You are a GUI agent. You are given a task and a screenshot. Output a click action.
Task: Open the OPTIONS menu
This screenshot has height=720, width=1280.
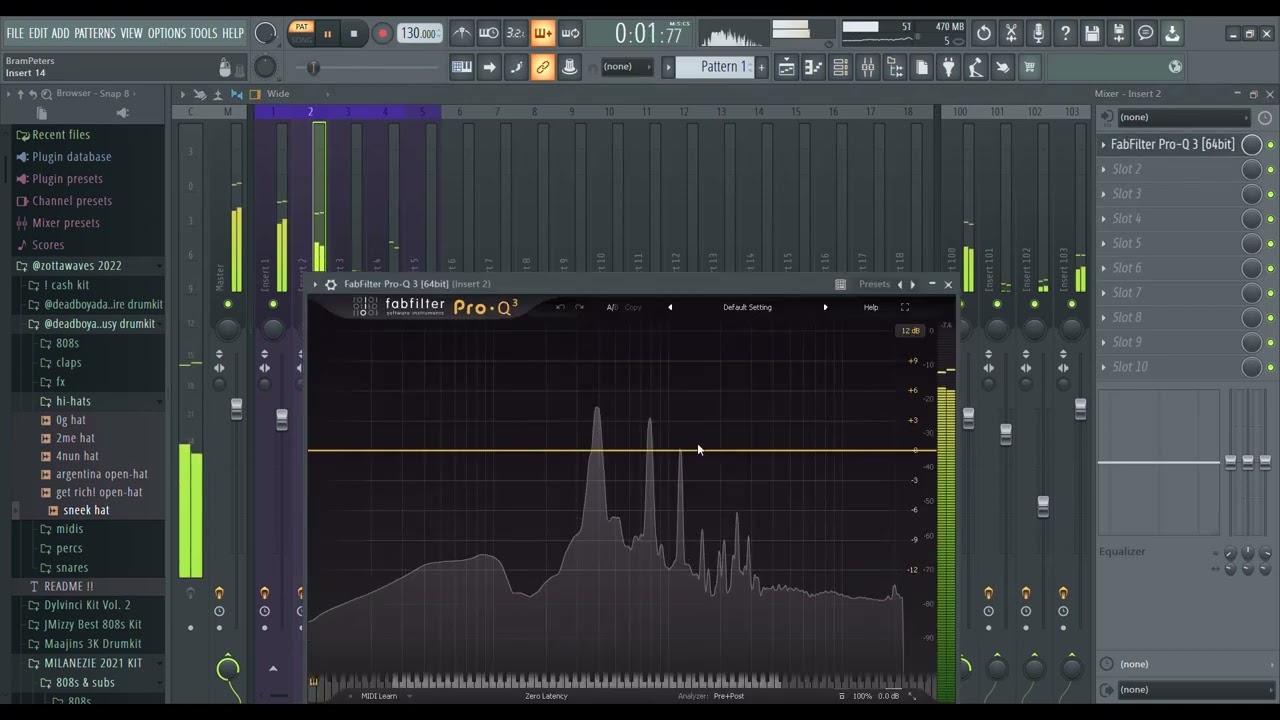pyautogui.click(x=167, y=33)
